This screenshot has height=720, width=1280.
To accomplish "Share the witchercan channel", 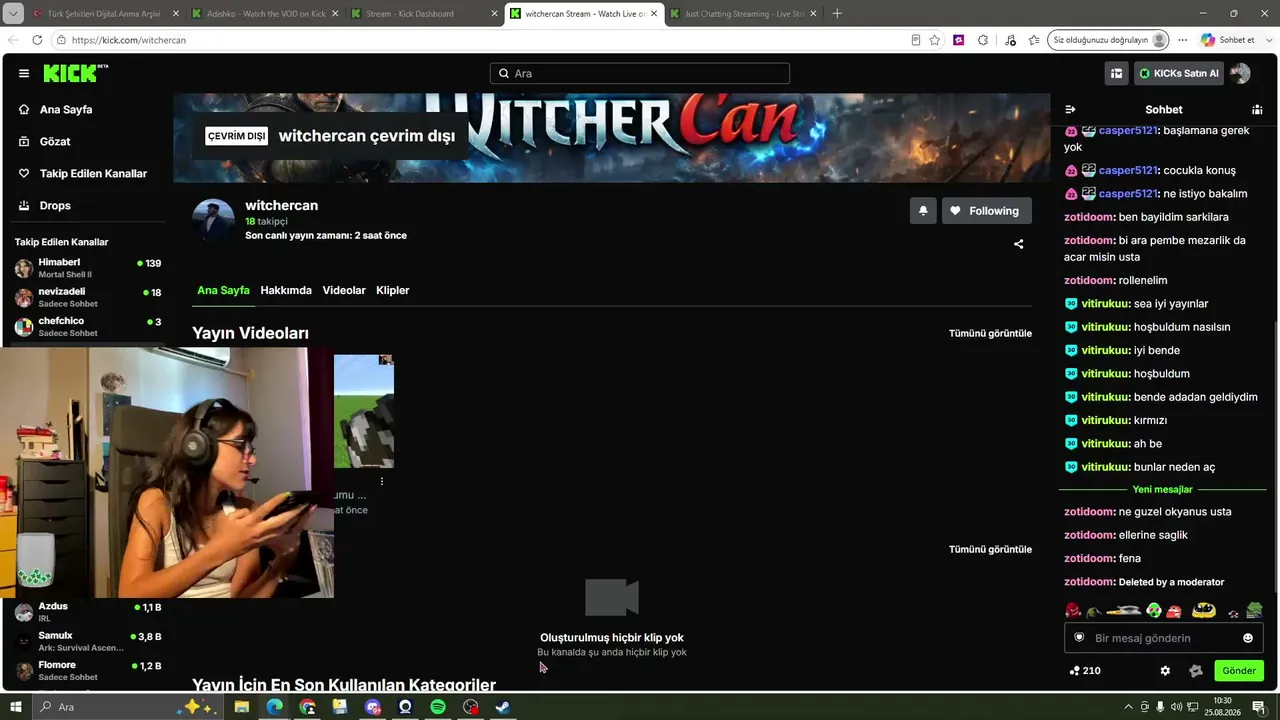I will (1018, 244).
